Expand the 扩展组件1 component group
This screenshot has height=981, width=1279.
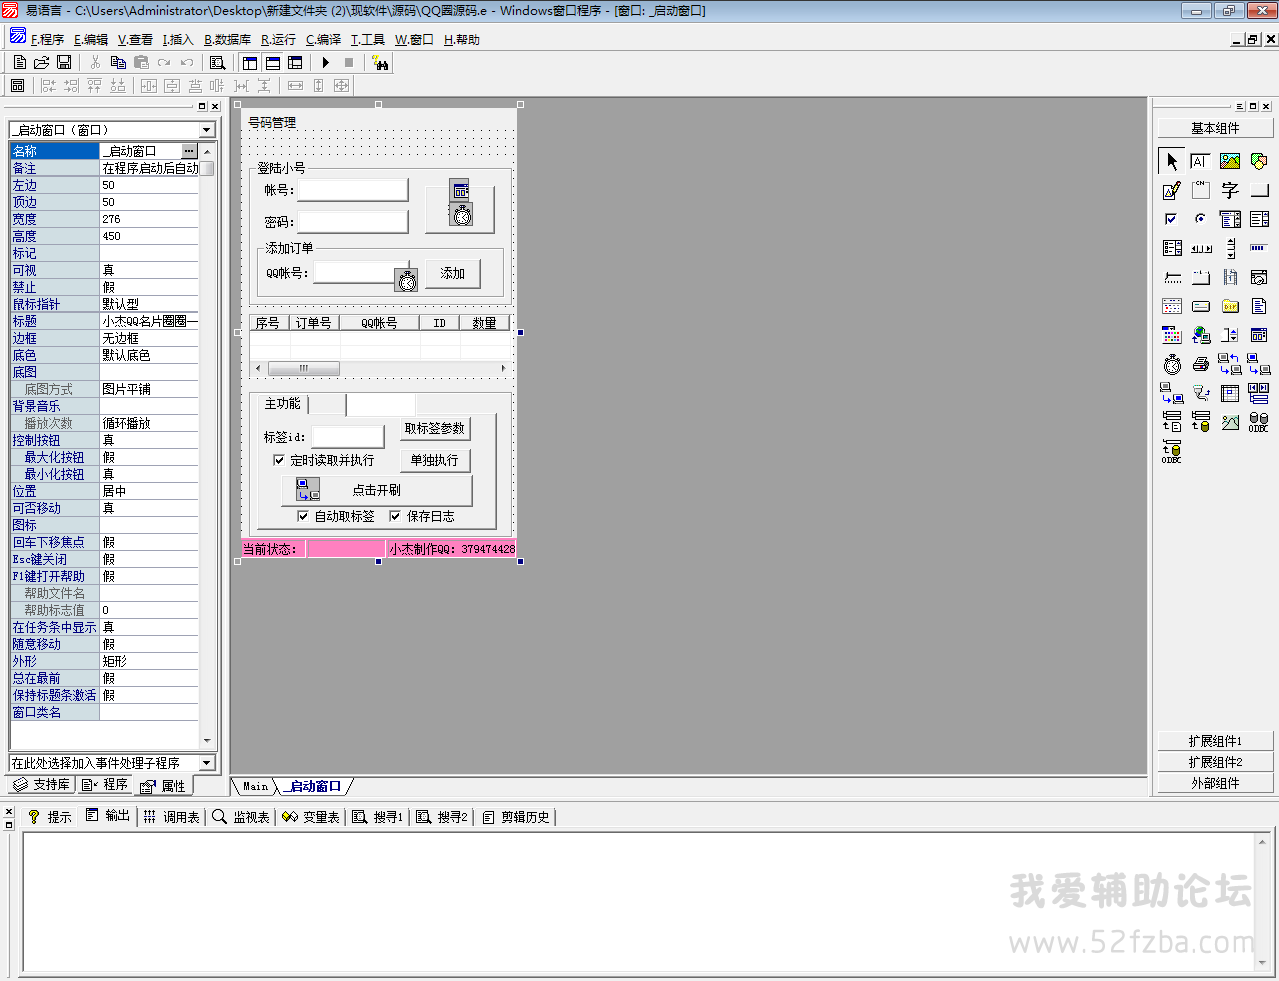1215,741
